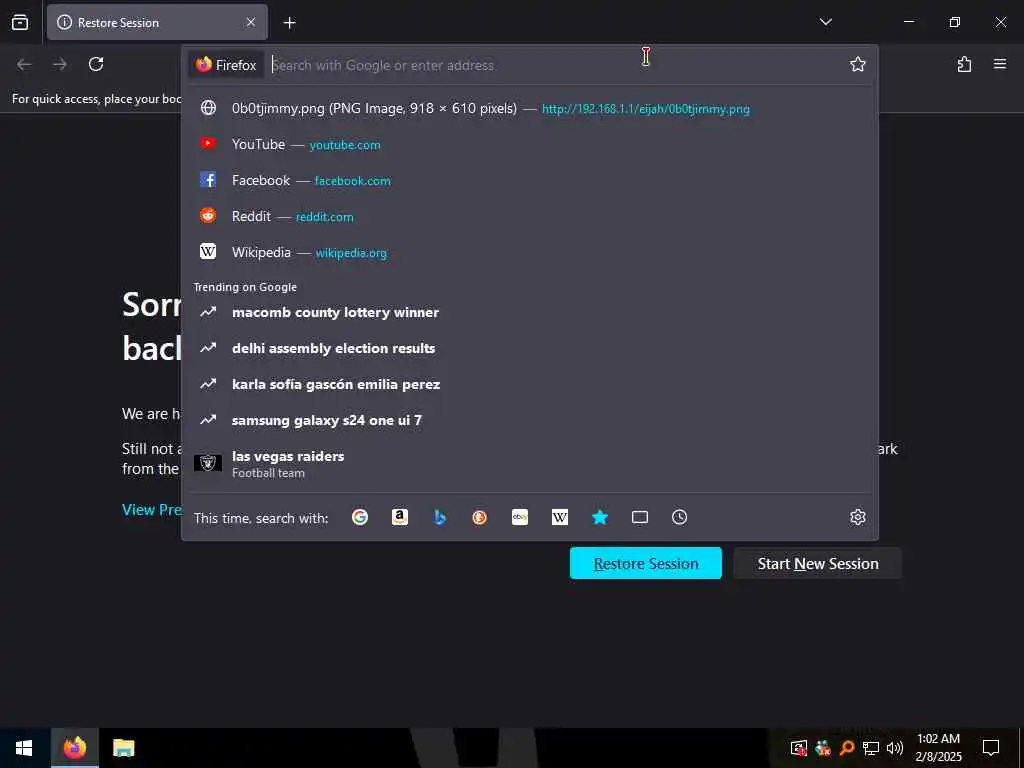Image resolution: width=1024 pixels, height=768 pixels.
Task: Click the Start New Session button
Action: 818,563
